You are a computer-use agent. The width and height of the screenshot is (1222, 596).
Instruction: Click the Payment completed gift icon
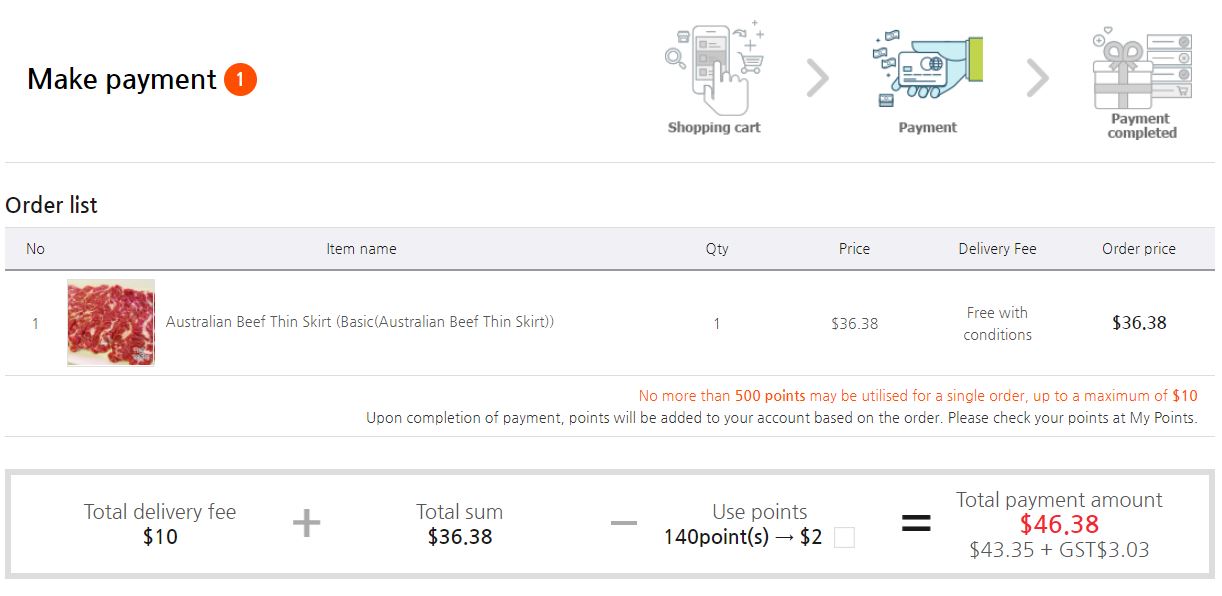click(x=1142, y=68)
